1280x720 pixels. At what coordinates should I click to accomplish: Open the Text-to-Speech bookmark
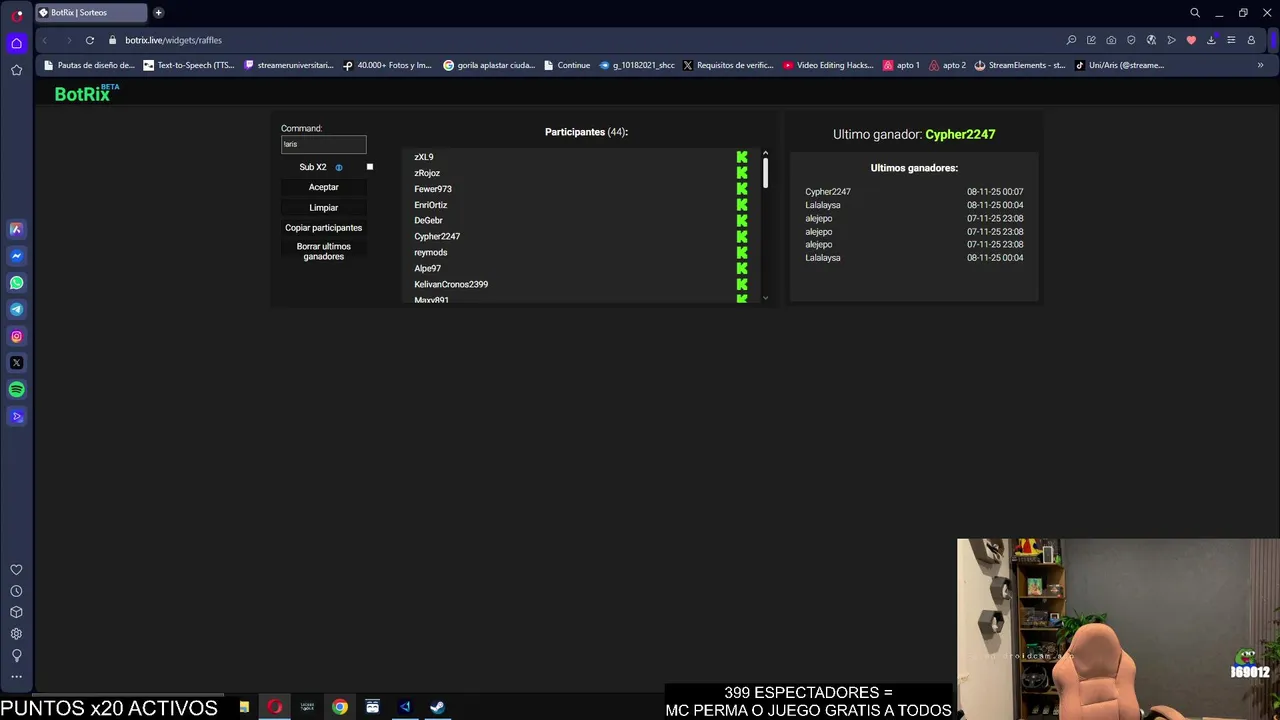(x=189, y=65)
